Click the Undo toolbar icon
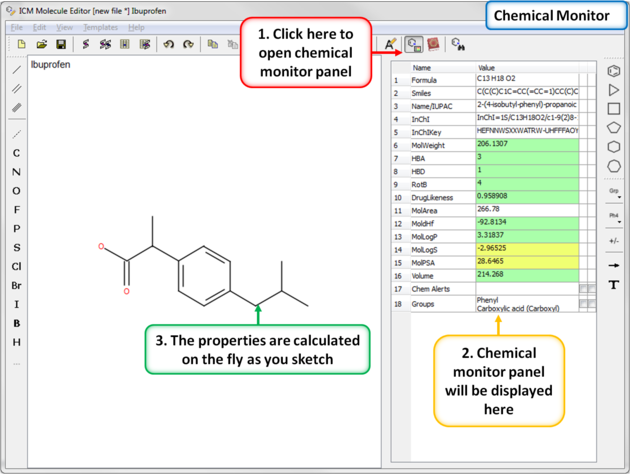Image resolution: width=630 pixels, height=474 pixels. [x=168, y=45]
